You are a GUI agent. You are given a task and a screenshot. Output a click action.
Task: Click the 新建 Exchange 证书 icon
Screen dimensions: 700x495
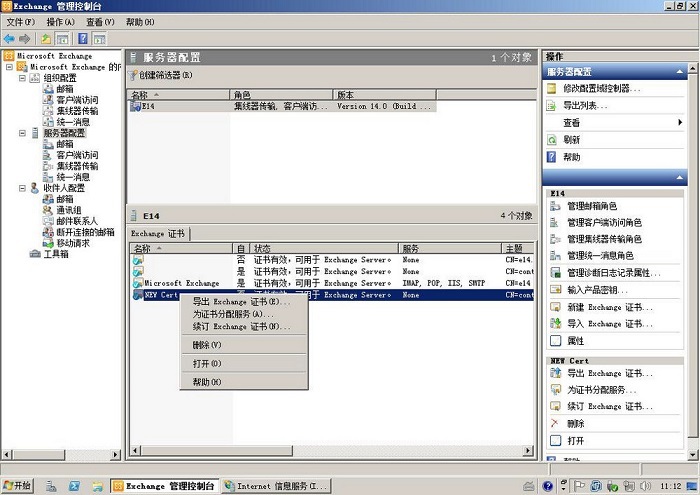tap(554, 307)
